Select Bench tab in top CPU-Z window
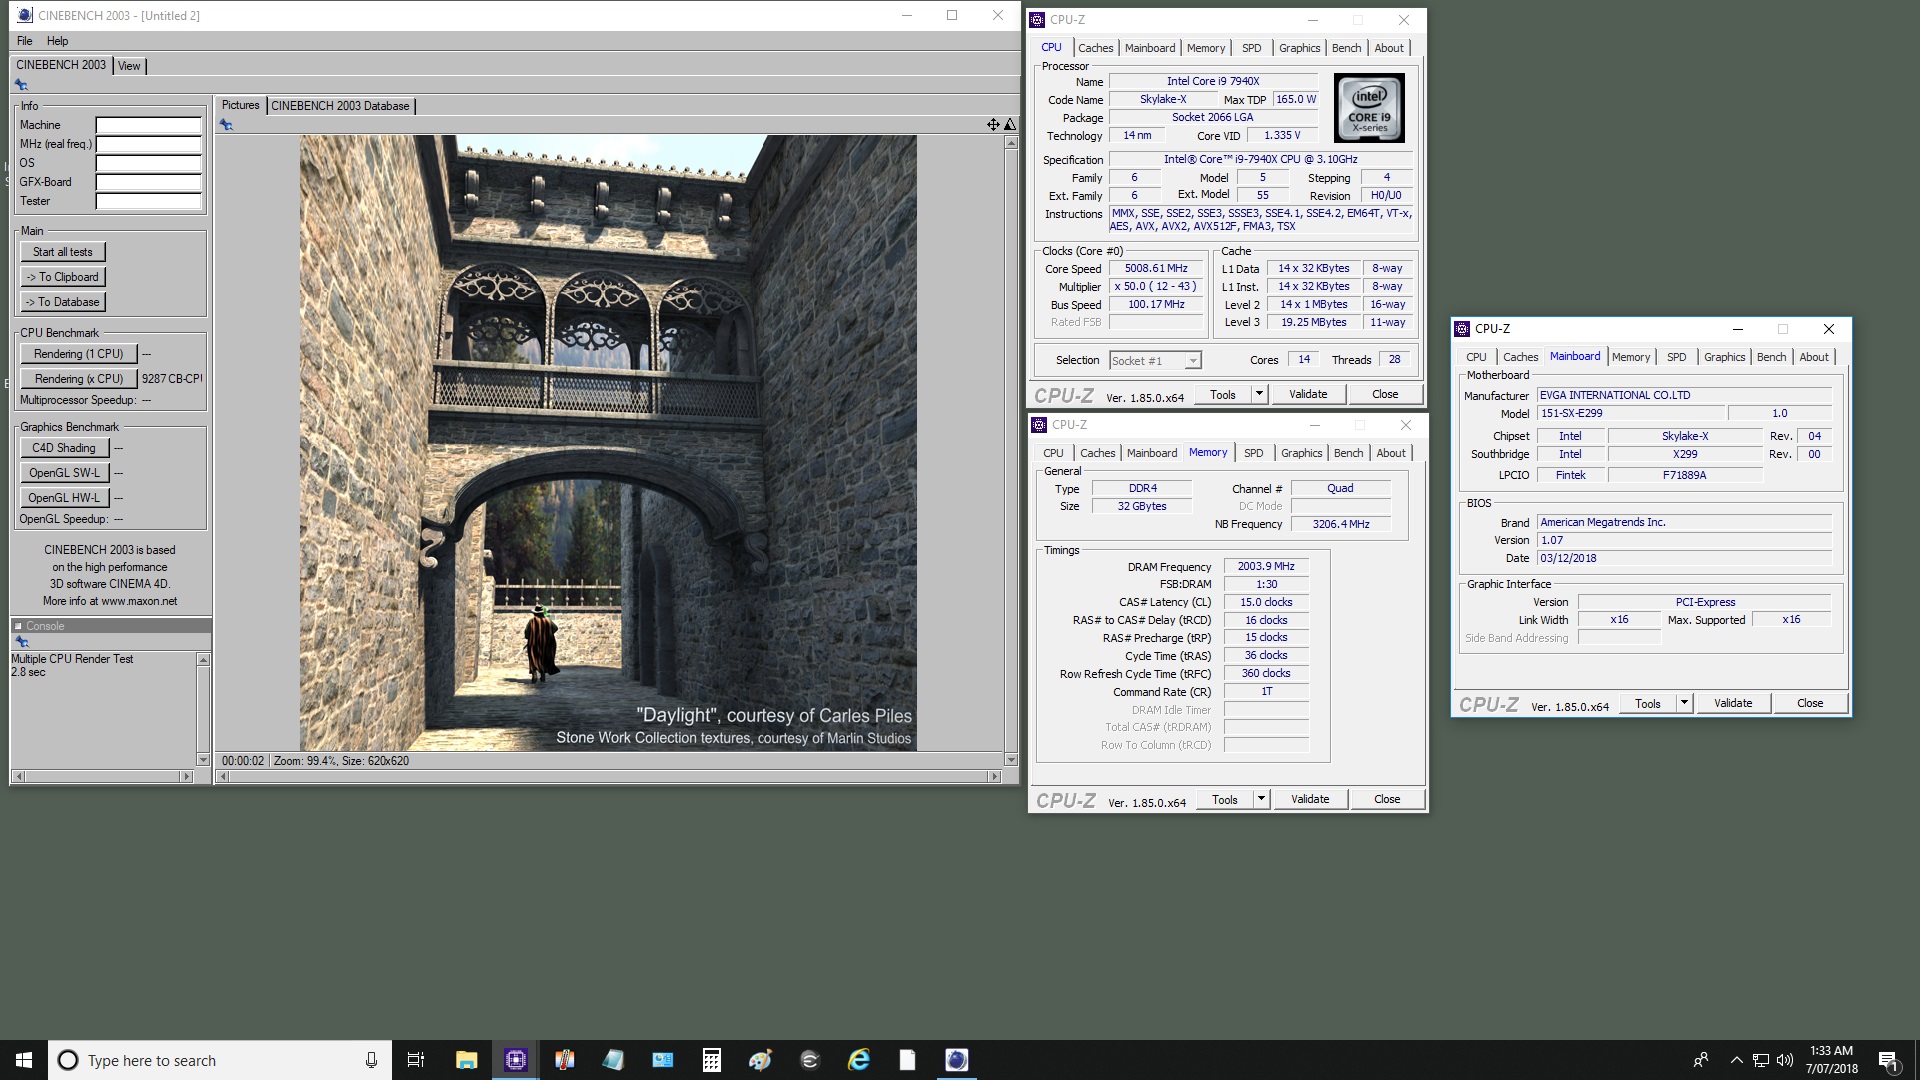 1346,48
